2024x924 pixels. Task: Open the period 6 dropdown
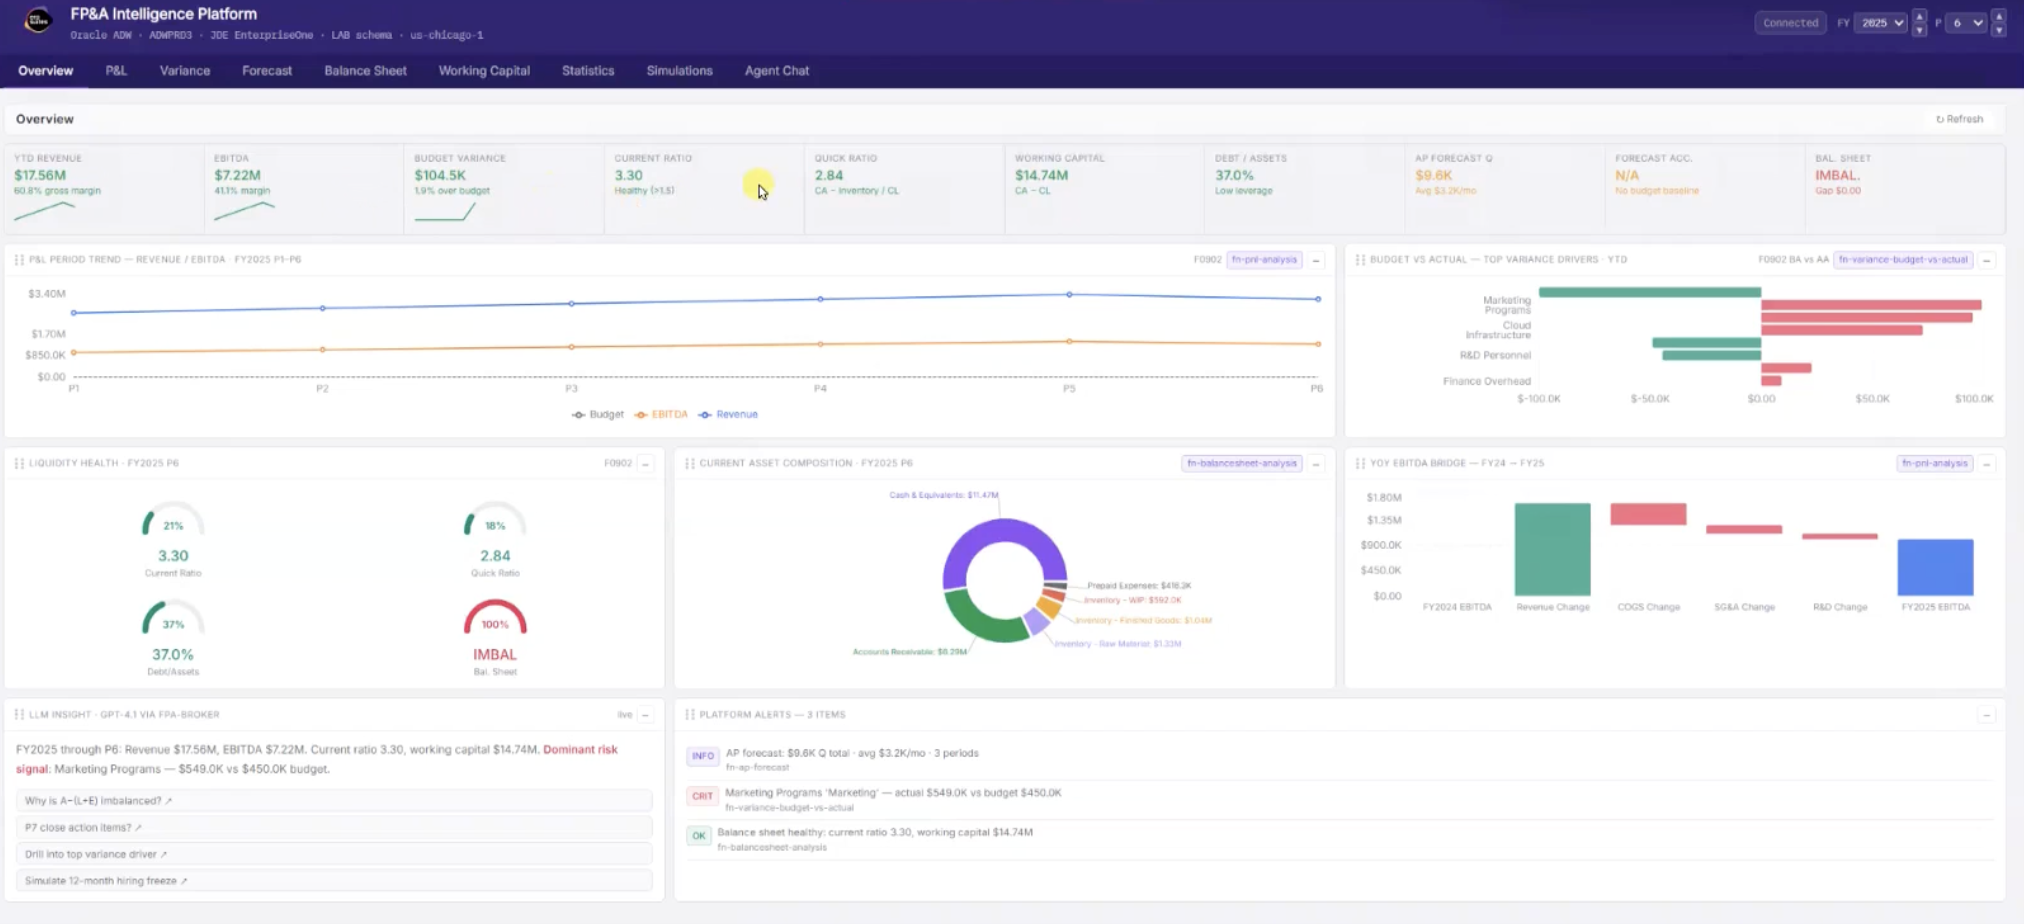1968,23
